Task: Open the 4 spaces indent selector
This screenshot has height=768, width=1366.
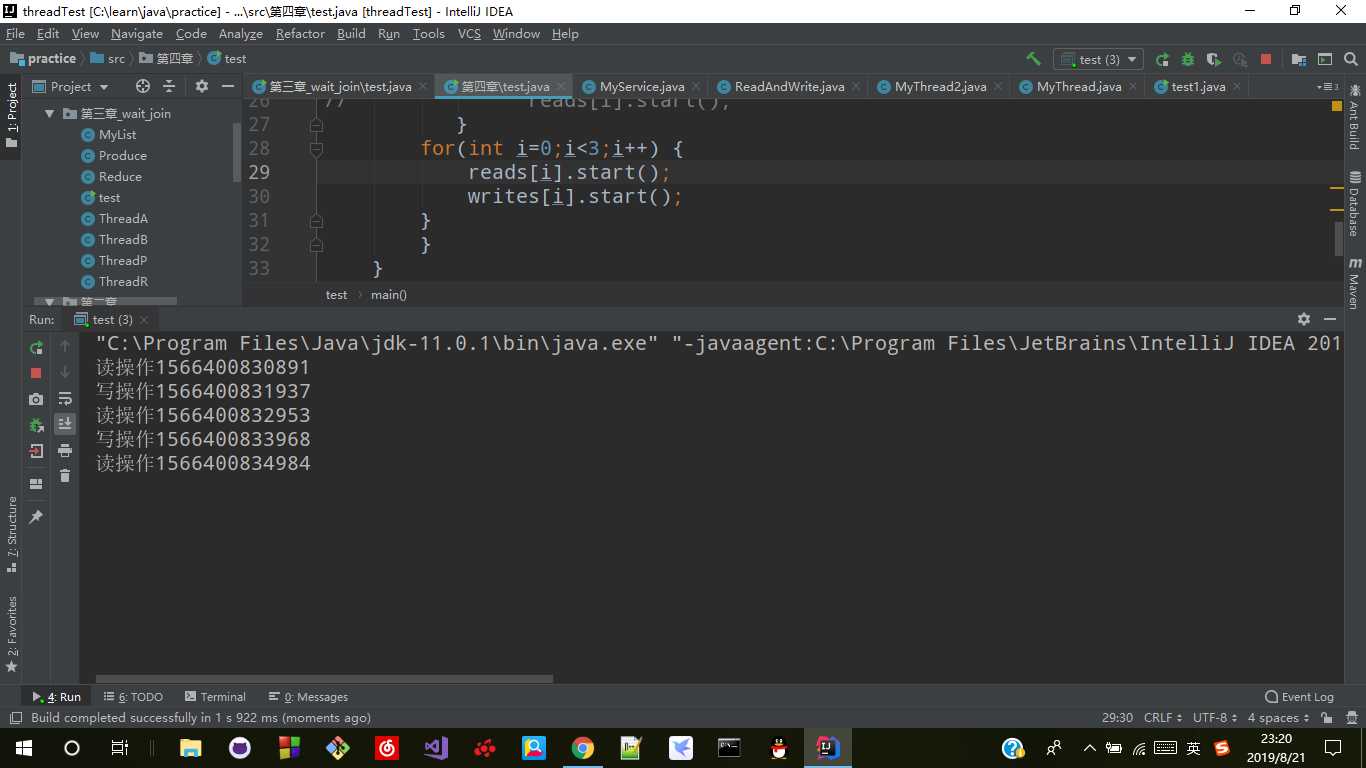Action: 1278,718
